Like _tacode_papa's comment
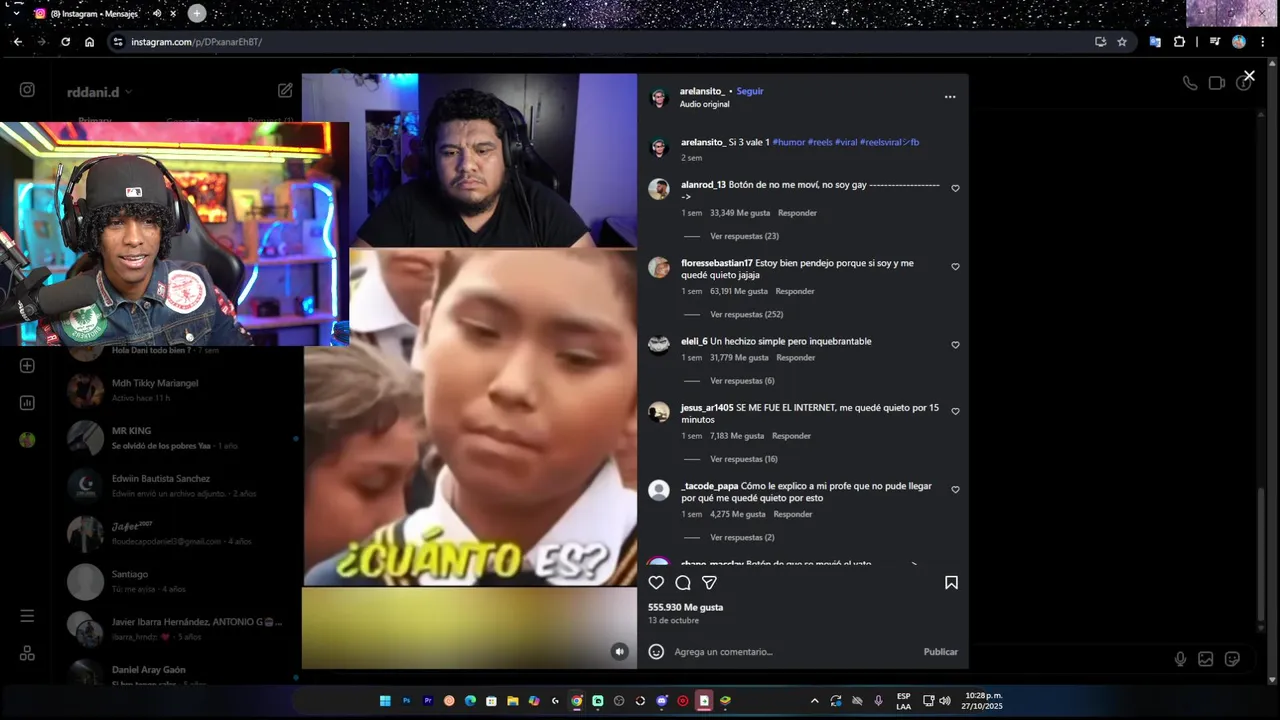 click(x=955, y=490)
